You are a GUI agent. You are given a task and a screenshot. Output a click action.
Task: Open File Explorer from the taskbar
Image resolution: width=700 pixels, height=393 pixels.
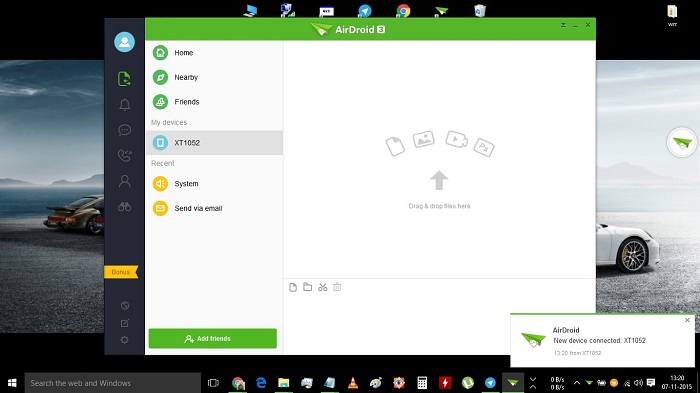283,383
